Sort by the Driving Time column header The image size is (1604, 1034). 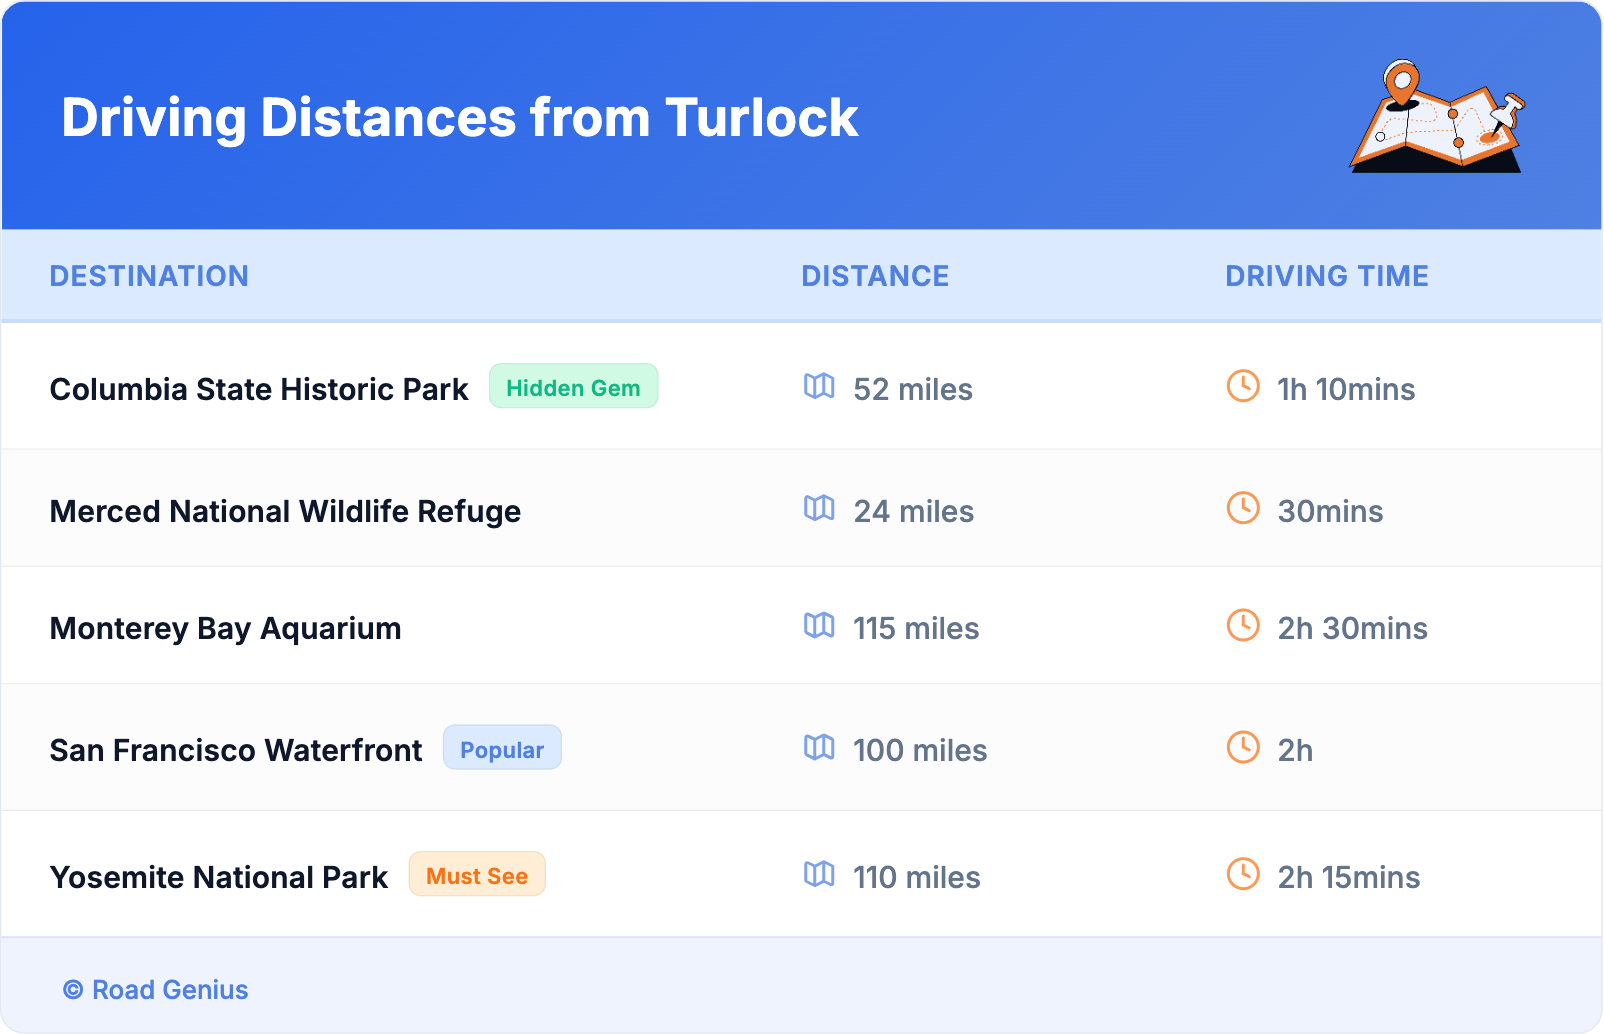click(x=1327, y=276)
